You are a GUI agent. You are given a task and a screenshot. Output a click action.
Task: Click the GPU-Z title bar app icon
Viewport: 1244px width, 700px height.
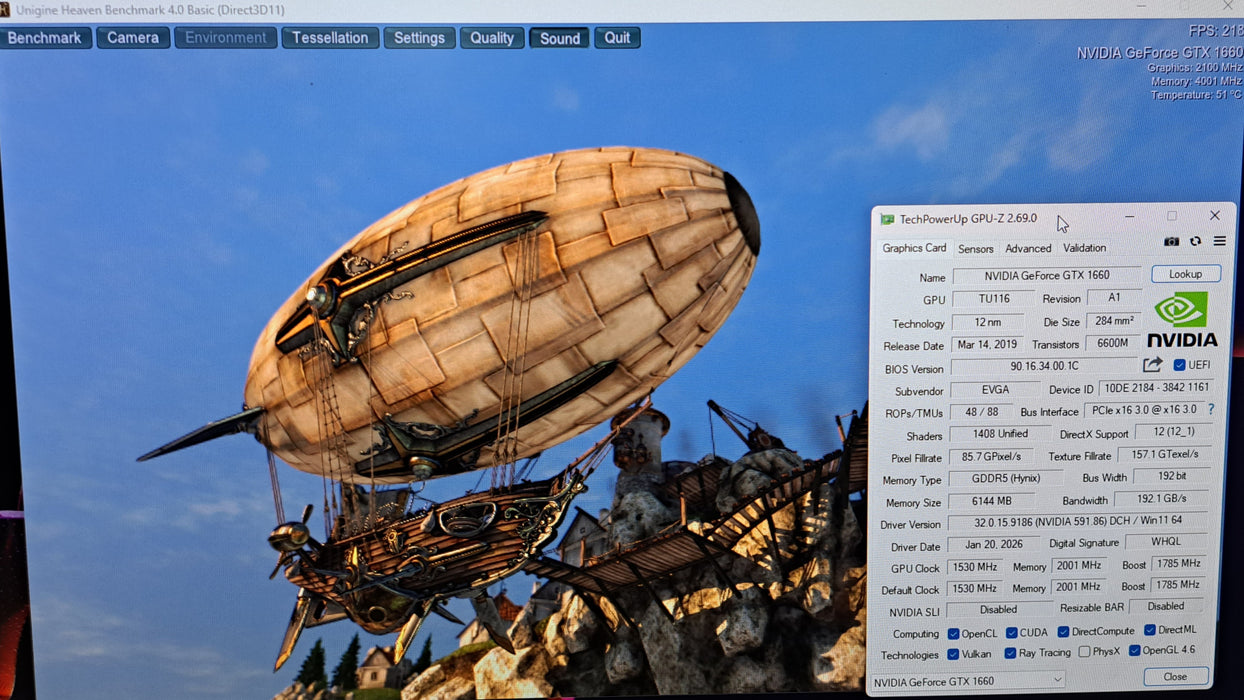887,219
